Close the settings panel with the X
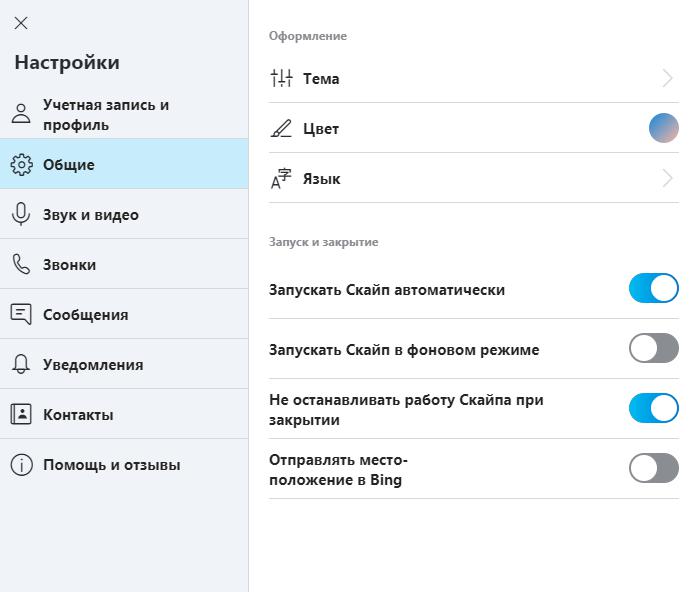Image resolution: width=698 pixels, height=592 pixels. point(21,23)
